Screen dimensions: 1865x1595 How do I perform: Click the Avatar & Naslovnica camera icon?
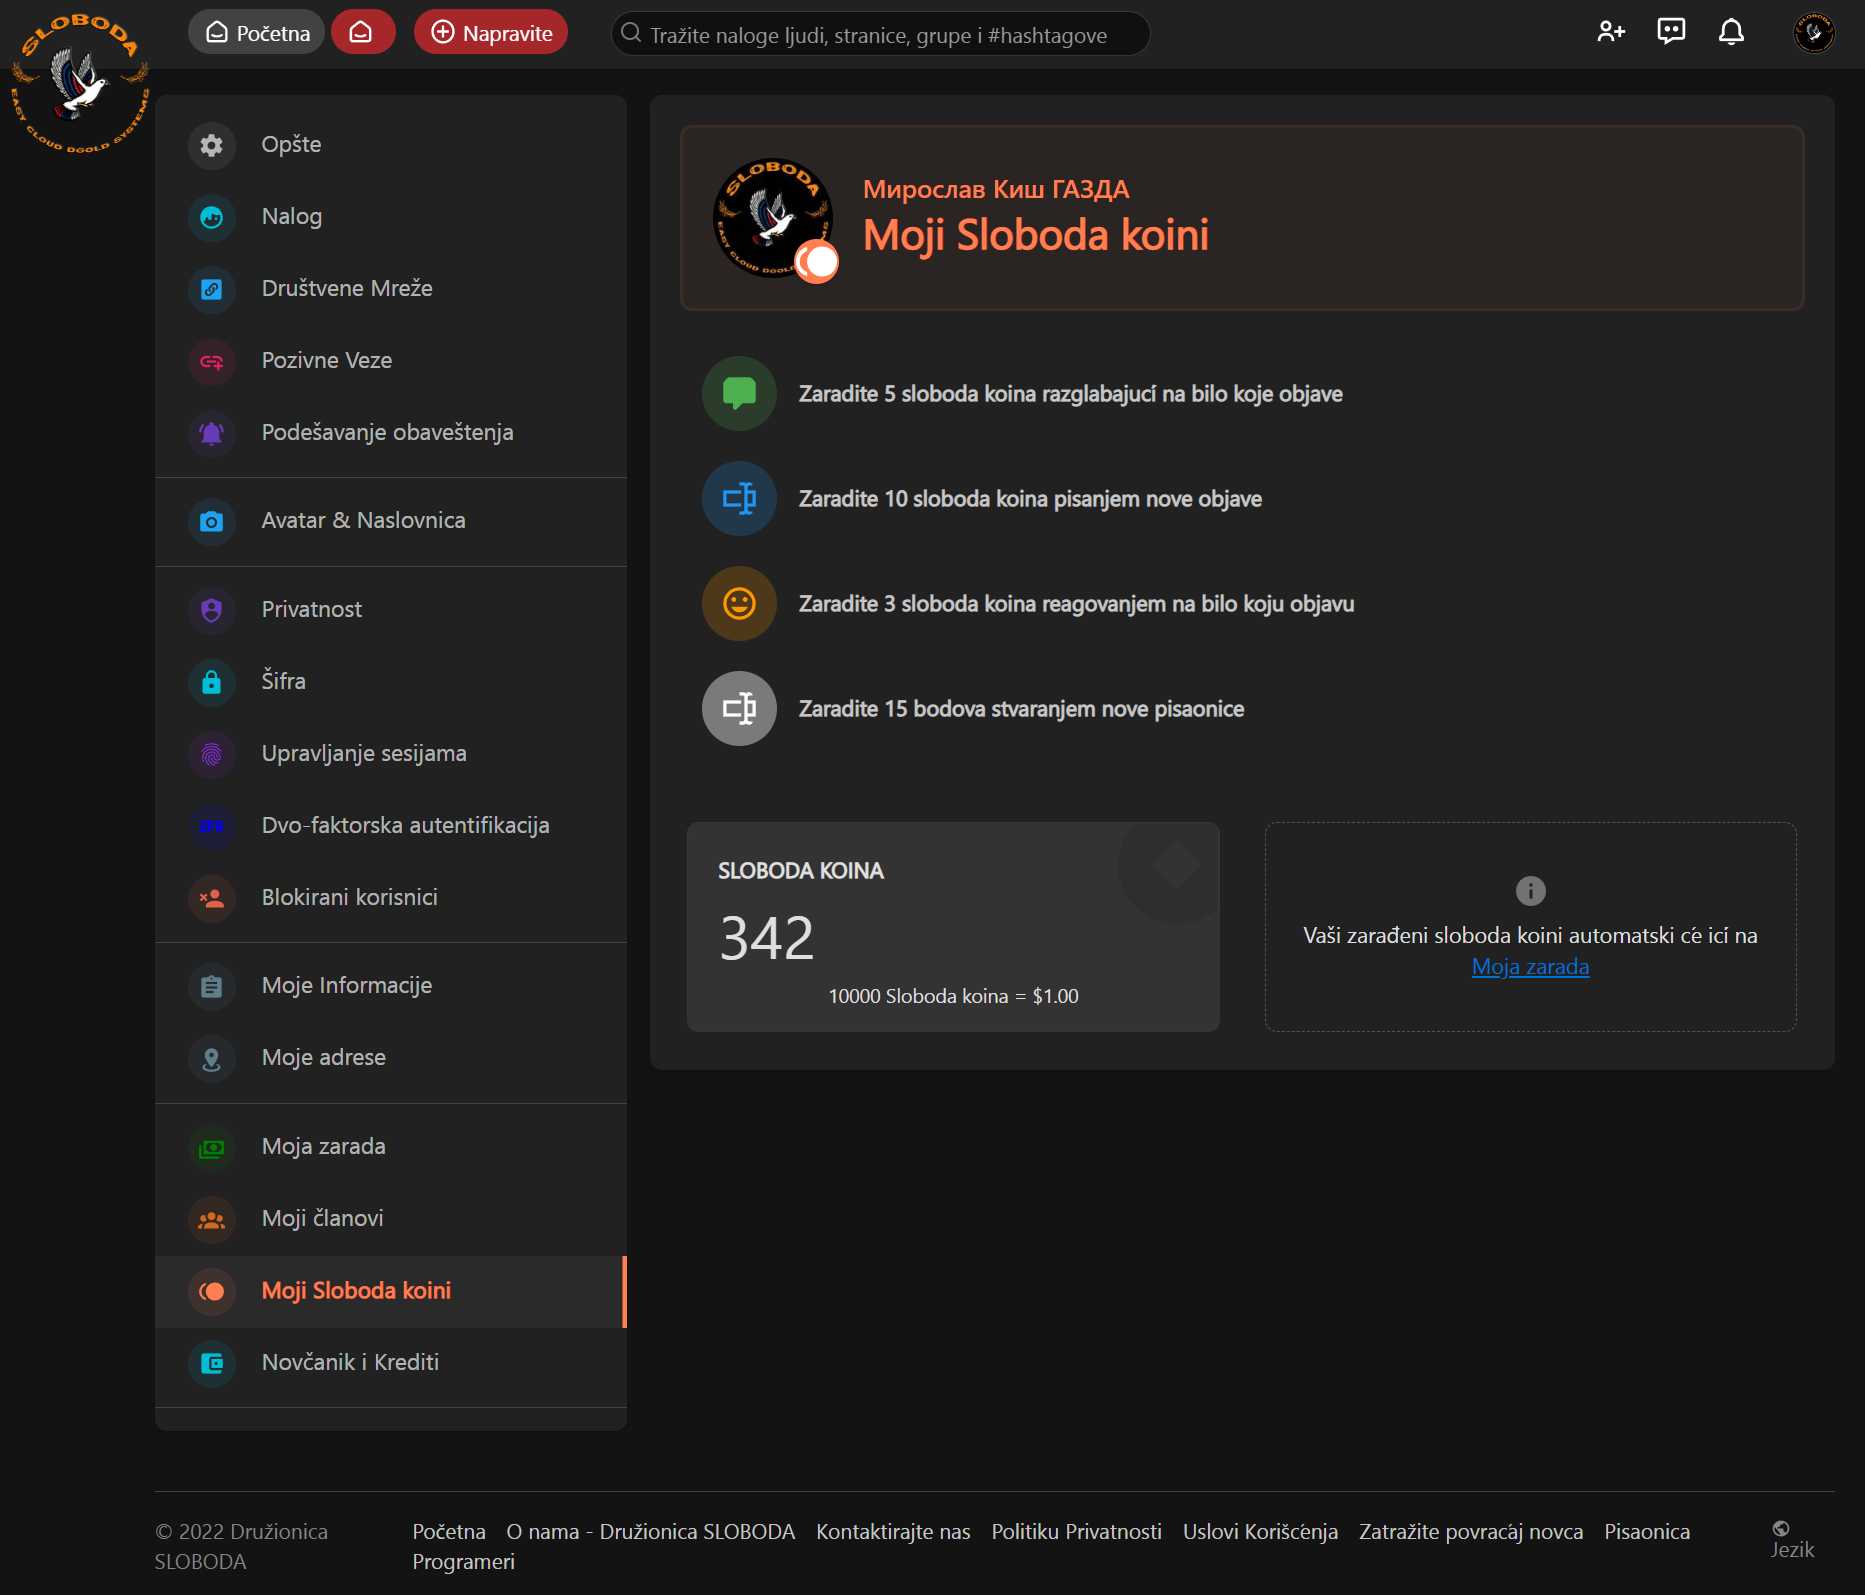[x=211, y=521]
